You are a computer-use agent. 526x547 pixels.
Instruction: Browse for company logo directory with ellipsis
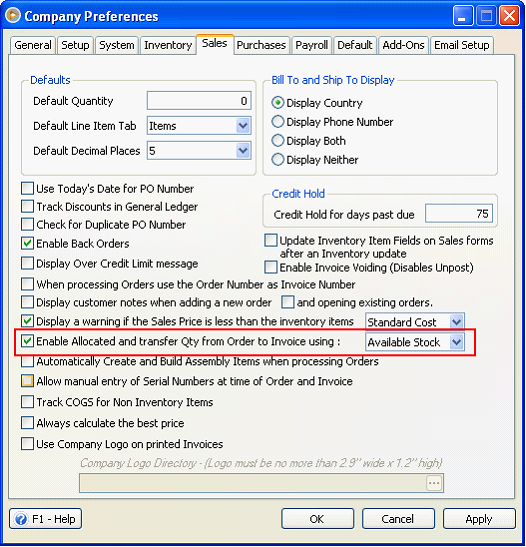point(434,483)
